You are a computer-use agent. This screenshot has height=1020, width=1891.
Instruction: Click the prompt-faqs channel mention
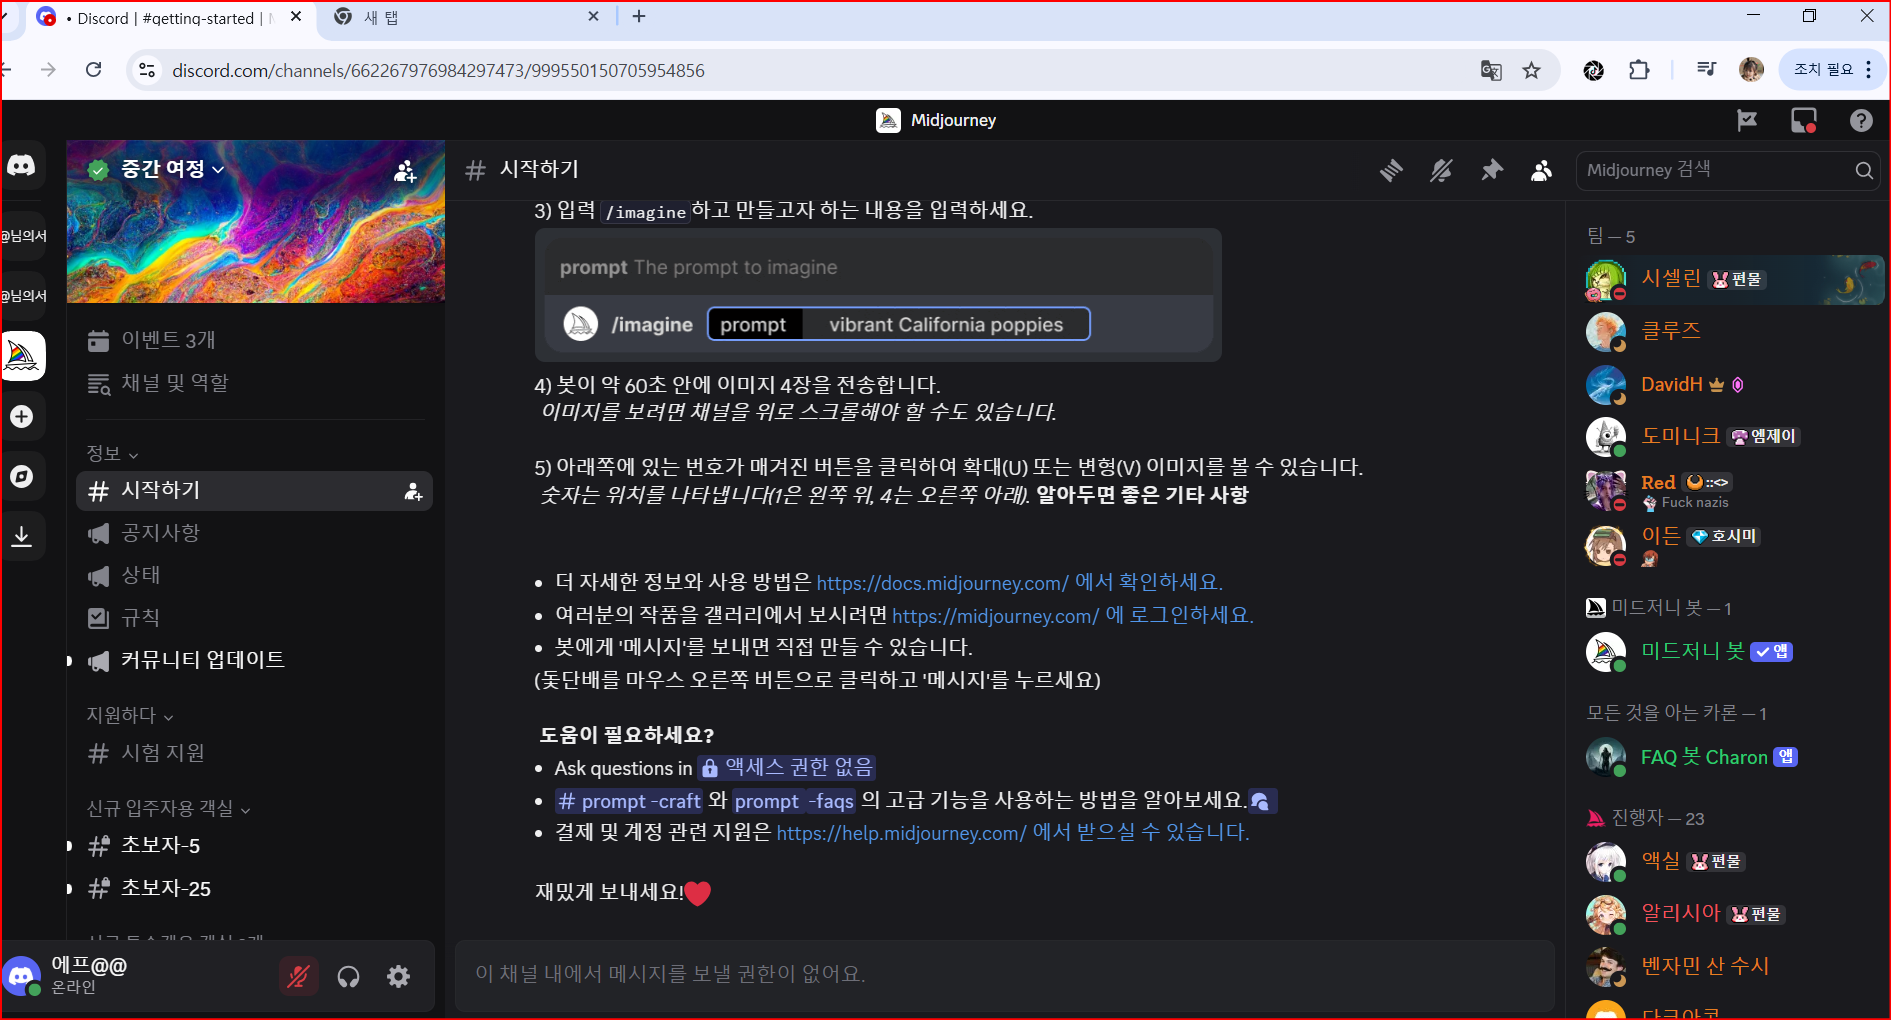coord(794,801)
